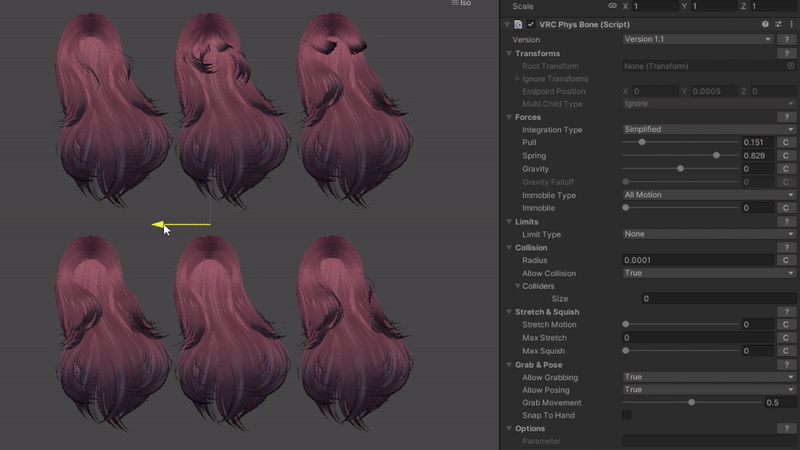This screenshot has height=450, width=800.
Task: Open the component preset settings icon
Action: tap(778, 24)
